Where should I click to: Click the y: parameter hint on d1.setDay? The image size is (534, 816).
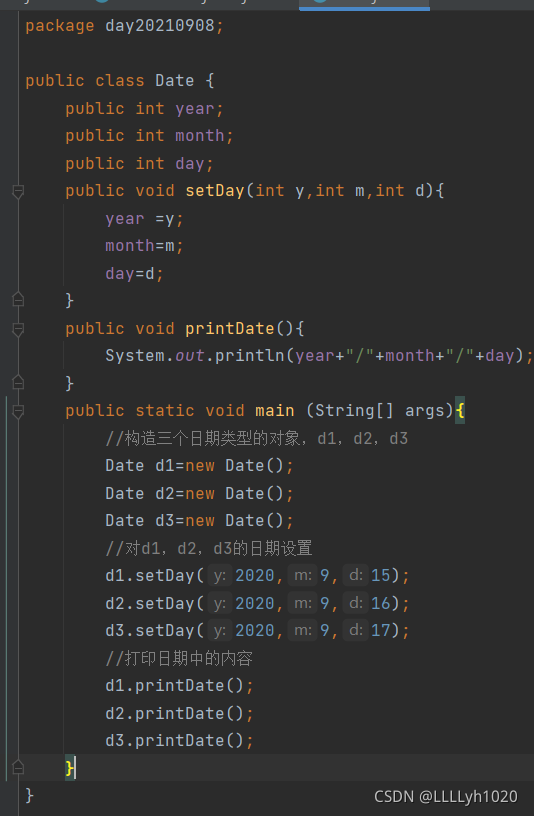pos(220,576)
